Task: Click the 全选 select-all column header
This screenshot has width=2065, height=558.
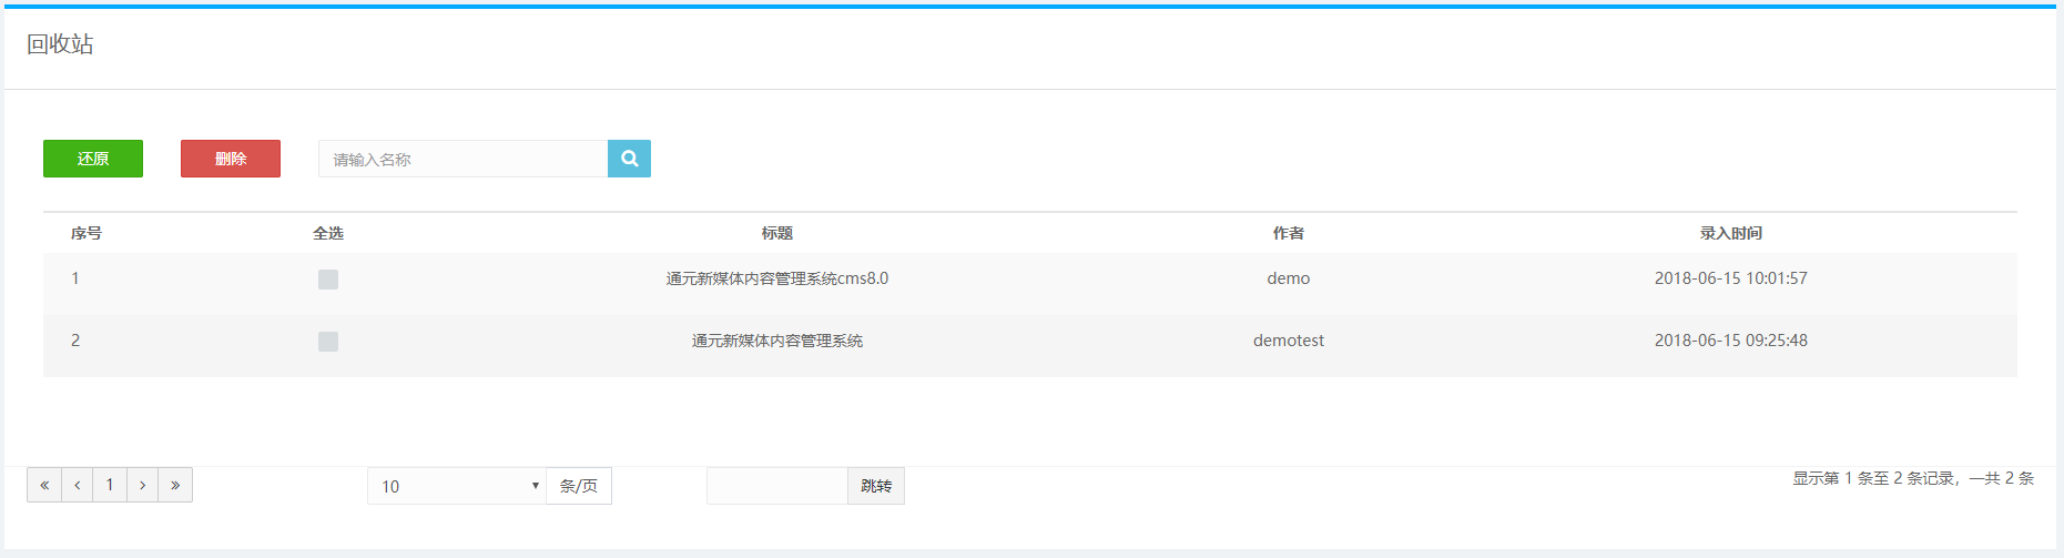Action: [328, 233]
